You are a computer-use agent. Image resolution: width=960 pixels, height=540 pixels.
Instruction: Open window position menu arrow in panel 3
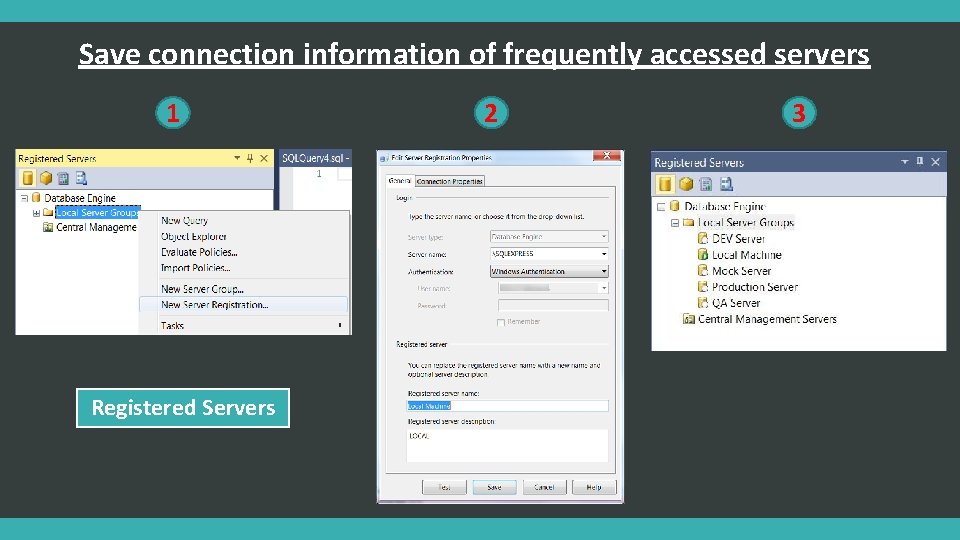pos(904,162)
